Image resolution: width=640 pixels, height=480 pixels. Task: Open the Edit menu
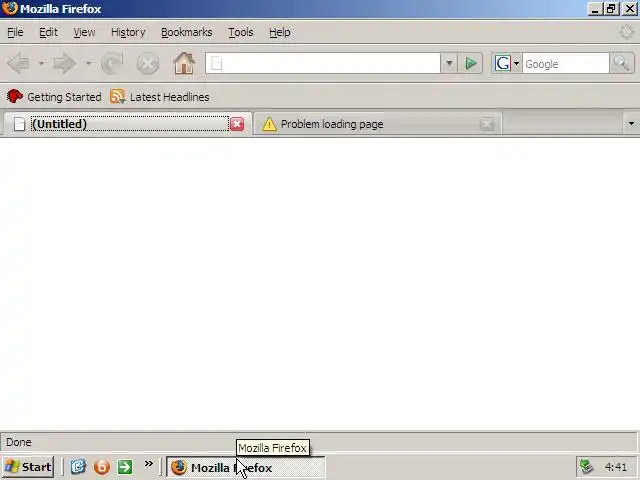48,32
